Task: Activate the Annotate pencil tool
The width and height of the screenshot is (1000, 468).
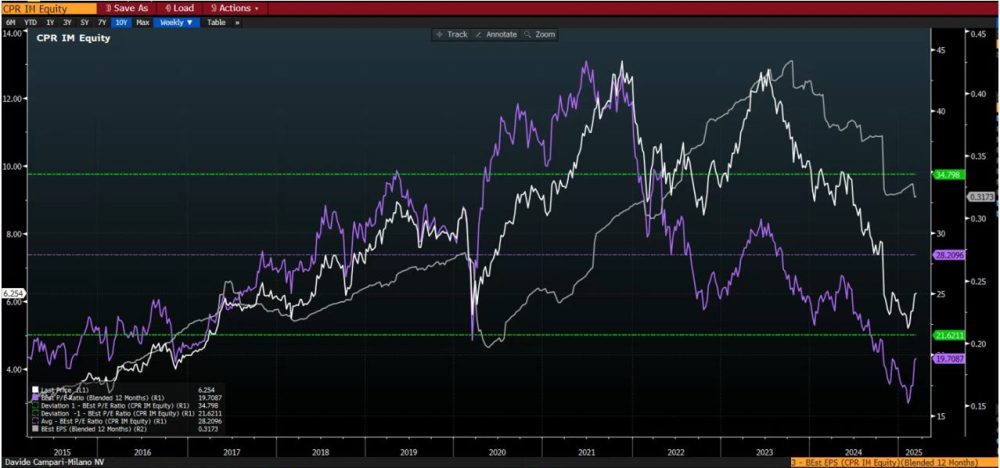Action: (496, 34)
